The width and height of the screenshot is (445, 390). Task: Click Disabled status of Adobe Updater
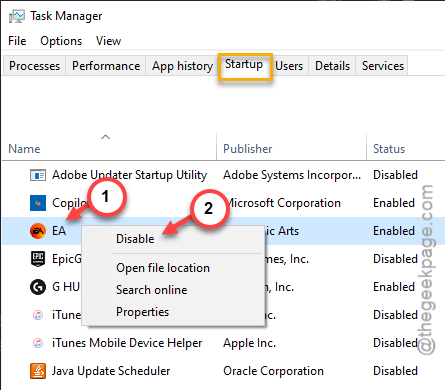tap(395, 175)
